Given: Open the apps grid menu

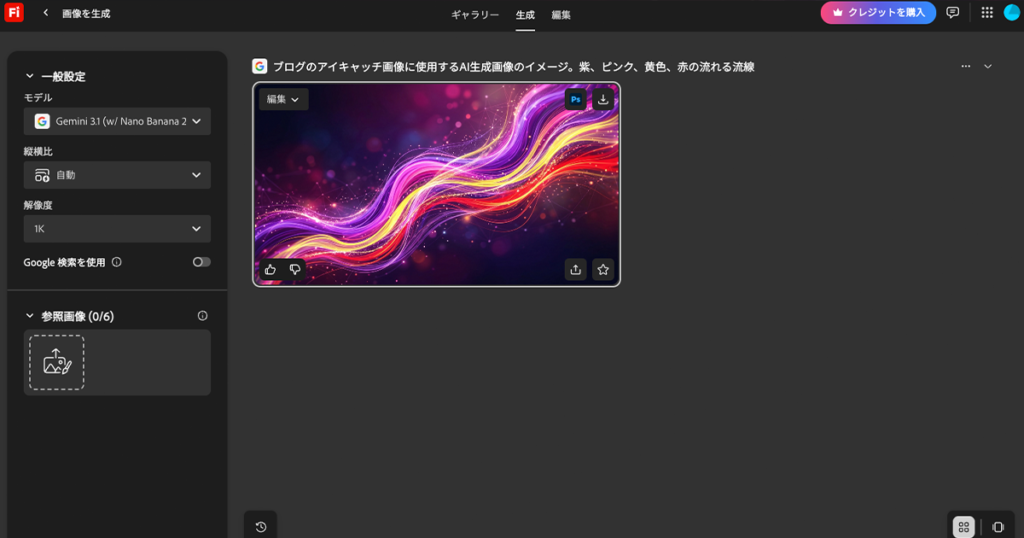Looking at the screenshot, I should pos(987,13).
